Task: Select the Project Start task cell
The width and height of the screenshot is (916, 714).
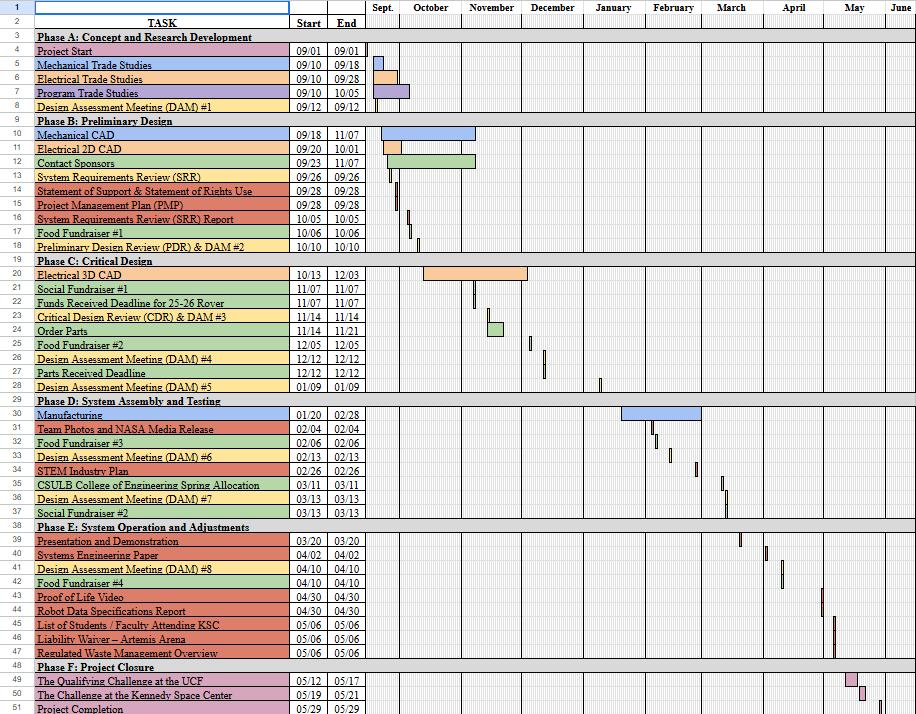Action: click(x=160, y=51)
